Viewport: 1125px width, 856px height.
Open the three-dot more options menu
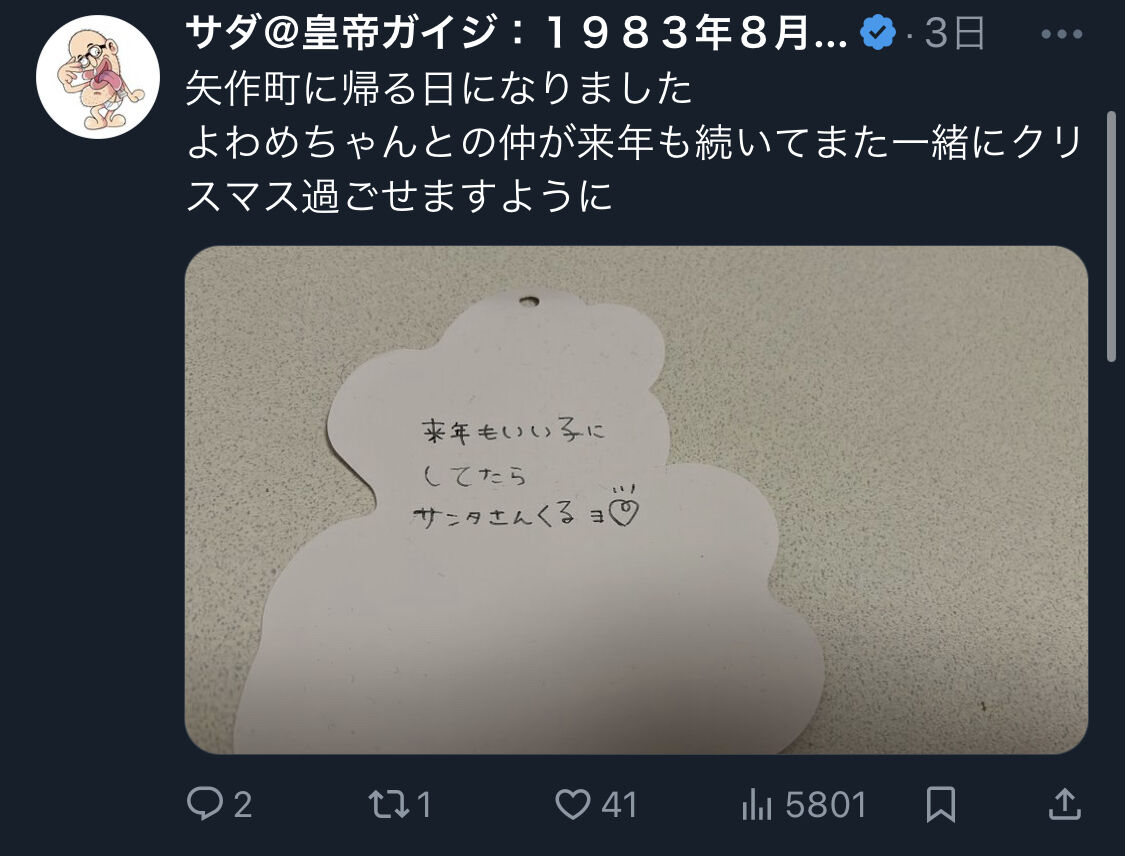pos(1061,34)
